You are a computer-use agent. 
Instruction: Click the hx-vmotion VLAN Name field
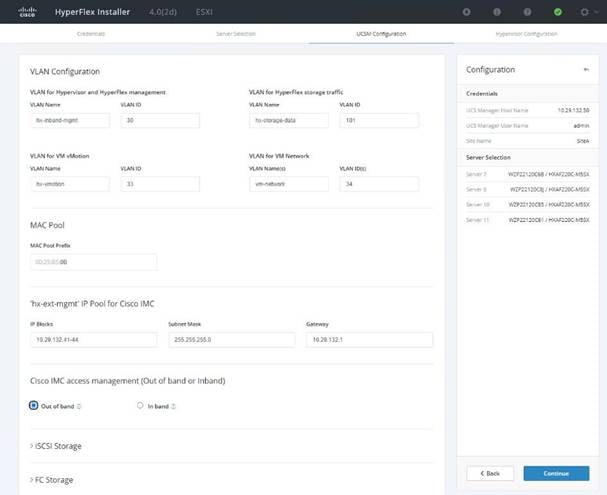(x=70, y=184)
